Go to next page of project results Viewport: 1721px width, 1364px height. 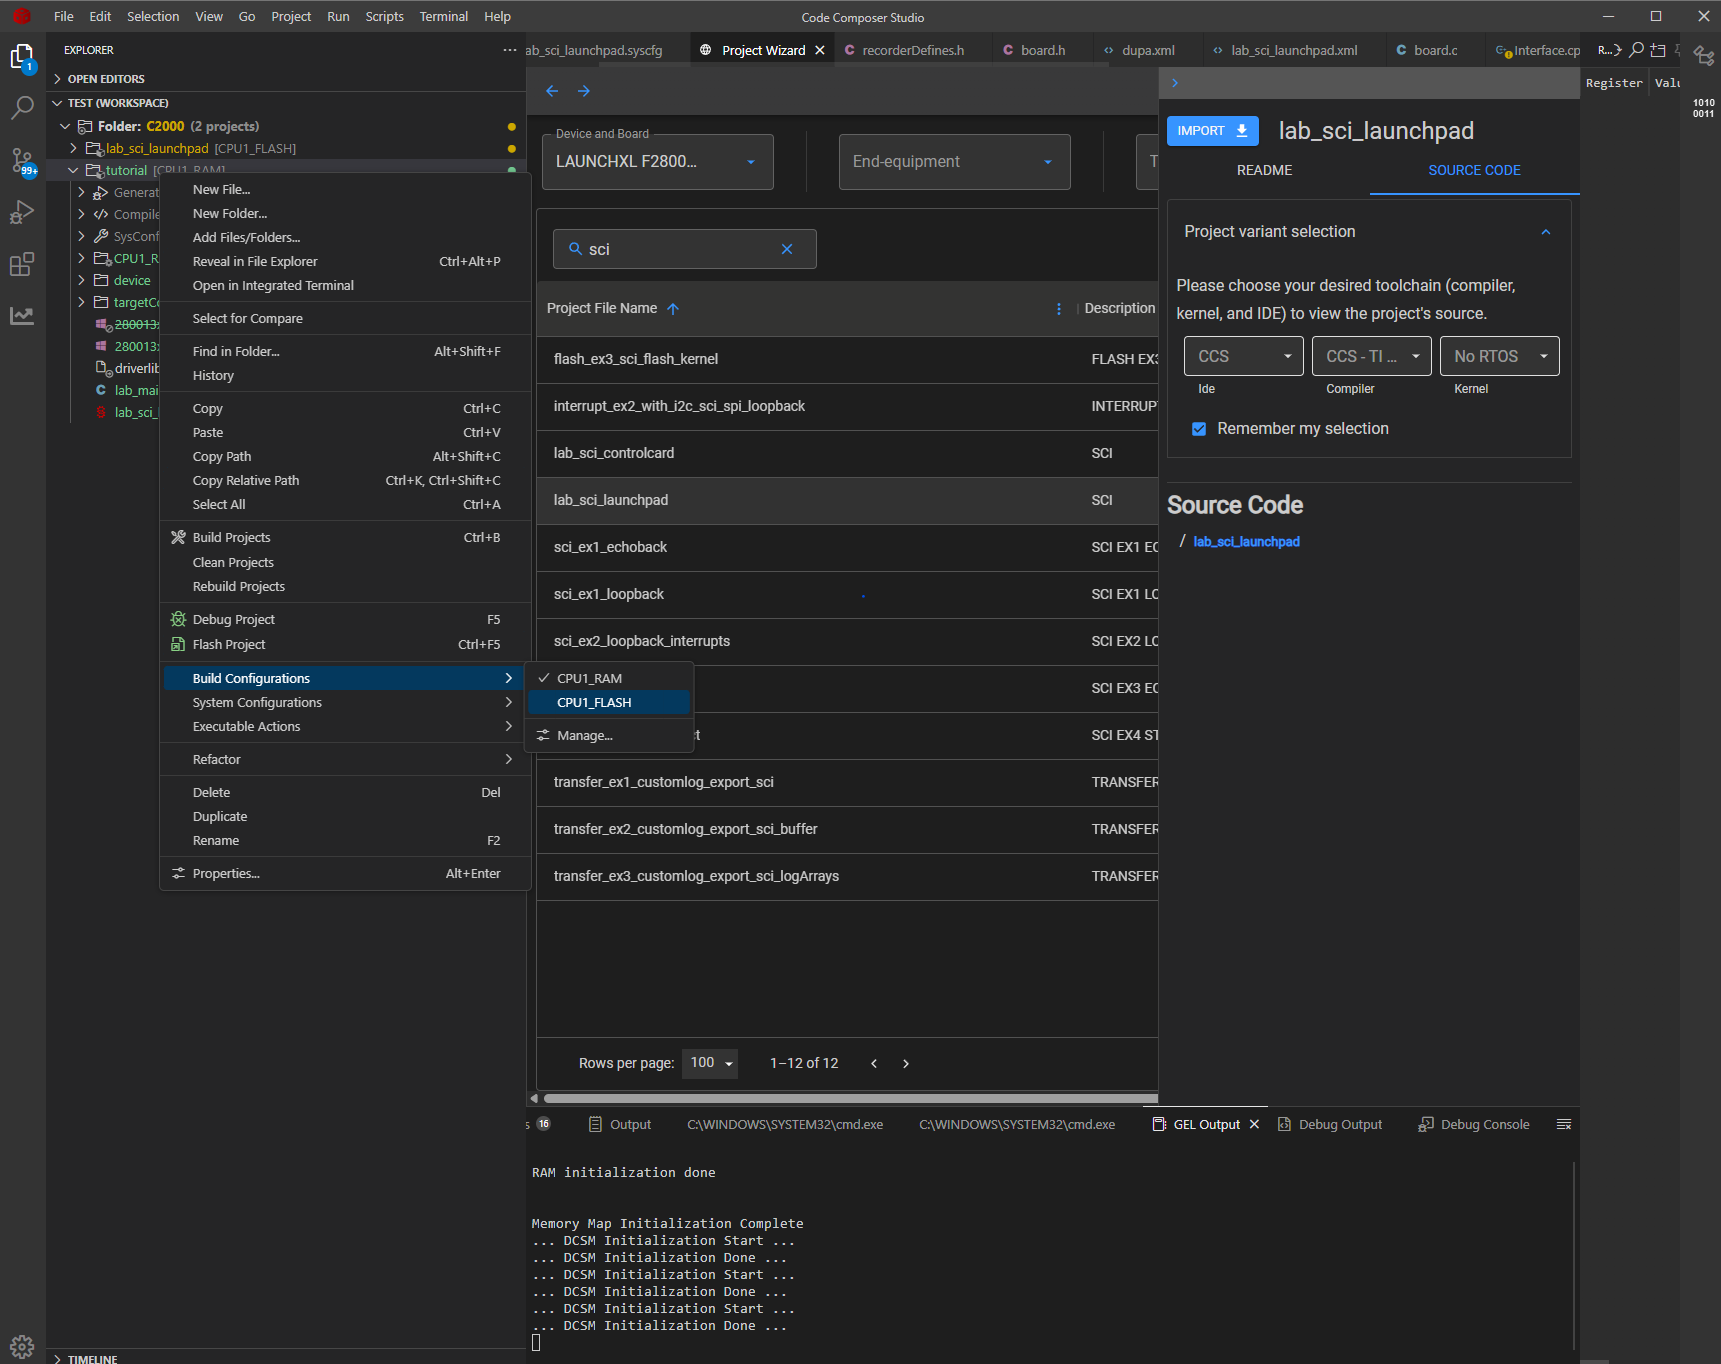906,1063
